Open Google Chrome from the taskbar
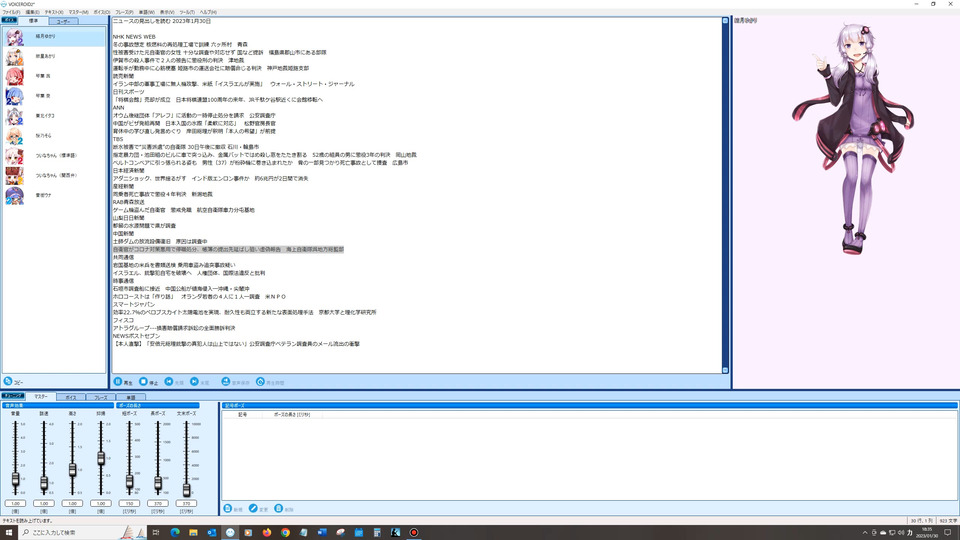Screen dimensions: 960x540 pos(285,532)
